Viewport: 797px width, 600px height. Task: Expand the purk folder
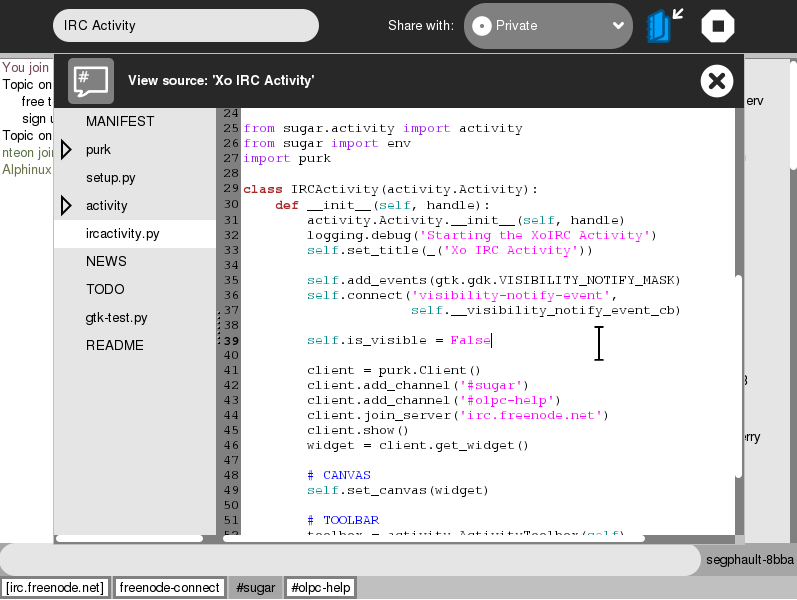pyautogui.click(x=66, y=149)
